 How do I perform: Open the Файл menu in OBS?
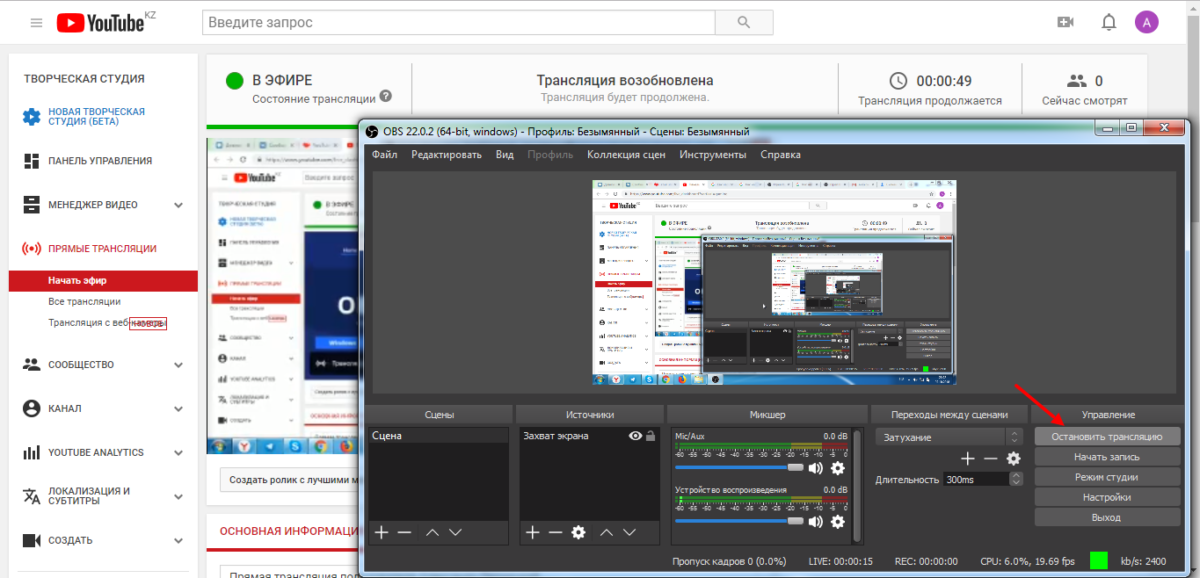click(384, 155)
